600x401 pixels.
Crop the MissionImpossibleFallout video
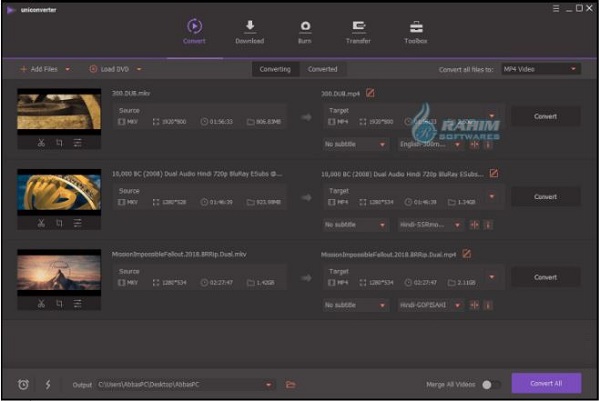tap(59, 304)
